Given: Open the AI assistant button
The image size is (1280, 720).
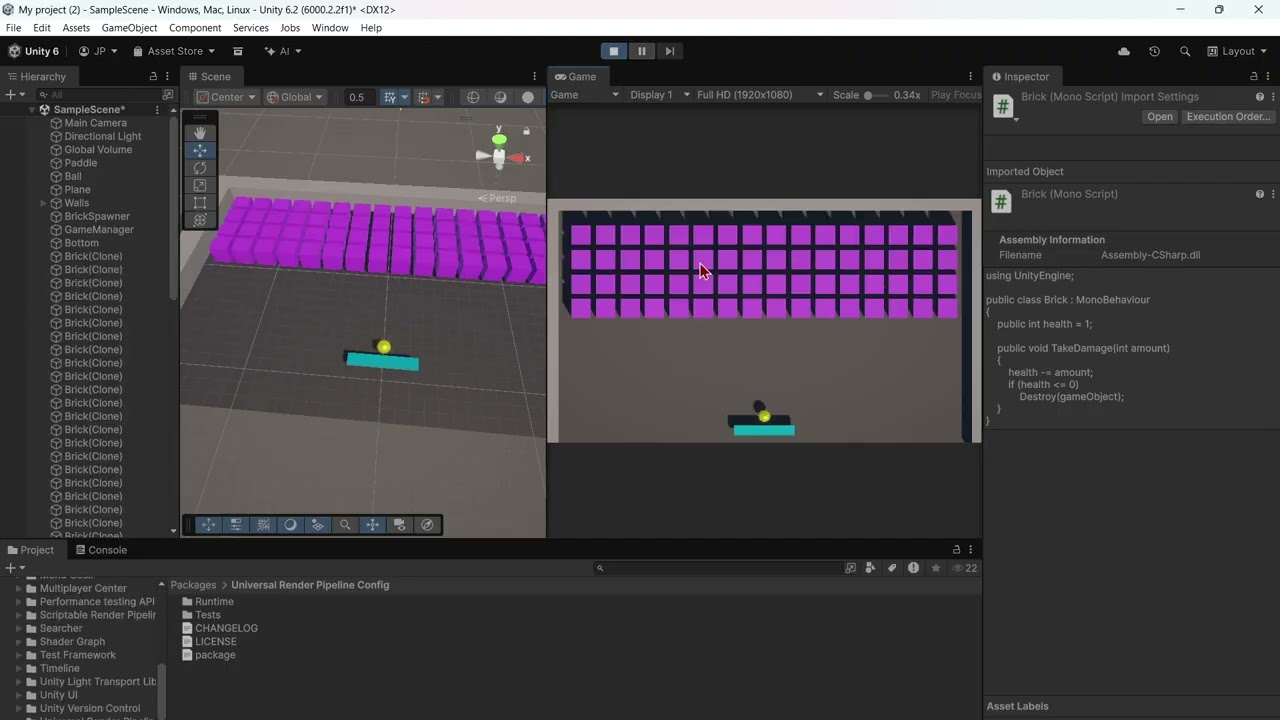Looking at the screenshot, I should click(x=283, y=51).
